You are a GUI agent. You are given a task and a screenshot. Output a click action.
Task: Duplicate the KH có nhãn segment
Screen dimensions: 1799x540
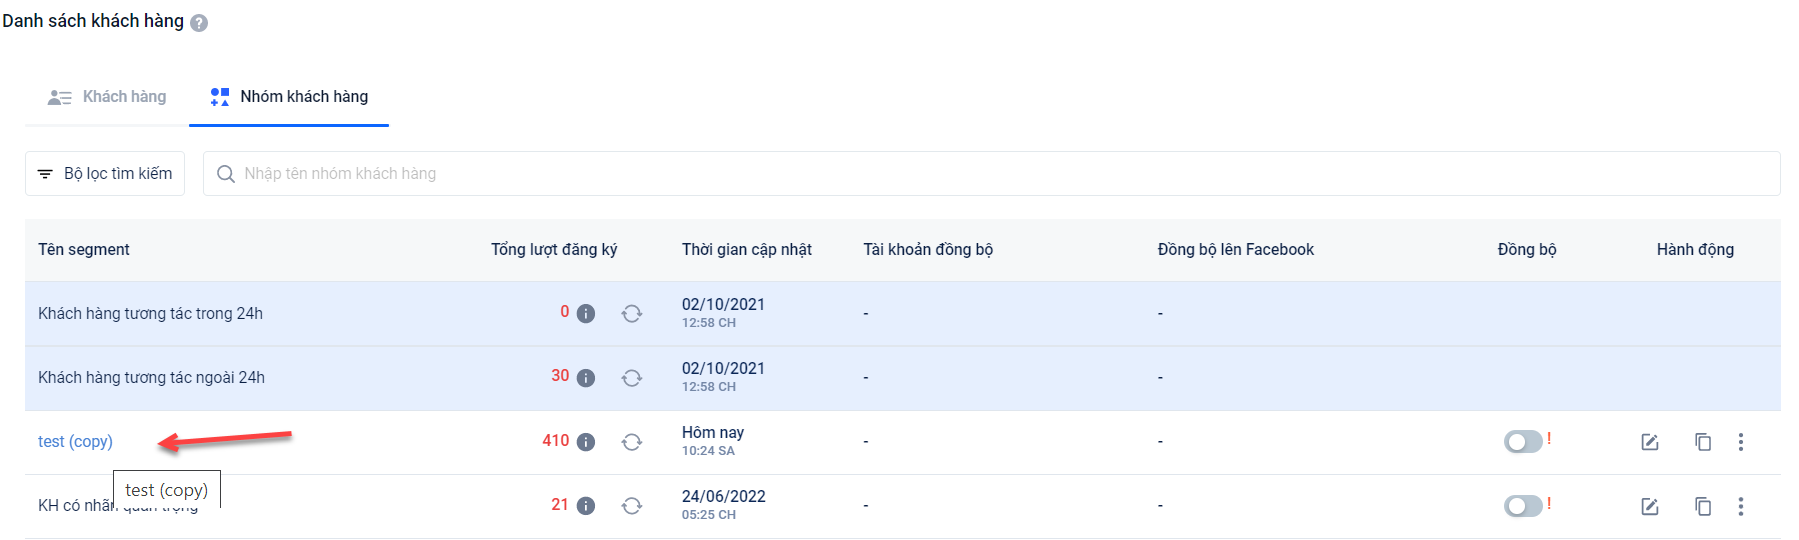click(x=1703, y=506)
